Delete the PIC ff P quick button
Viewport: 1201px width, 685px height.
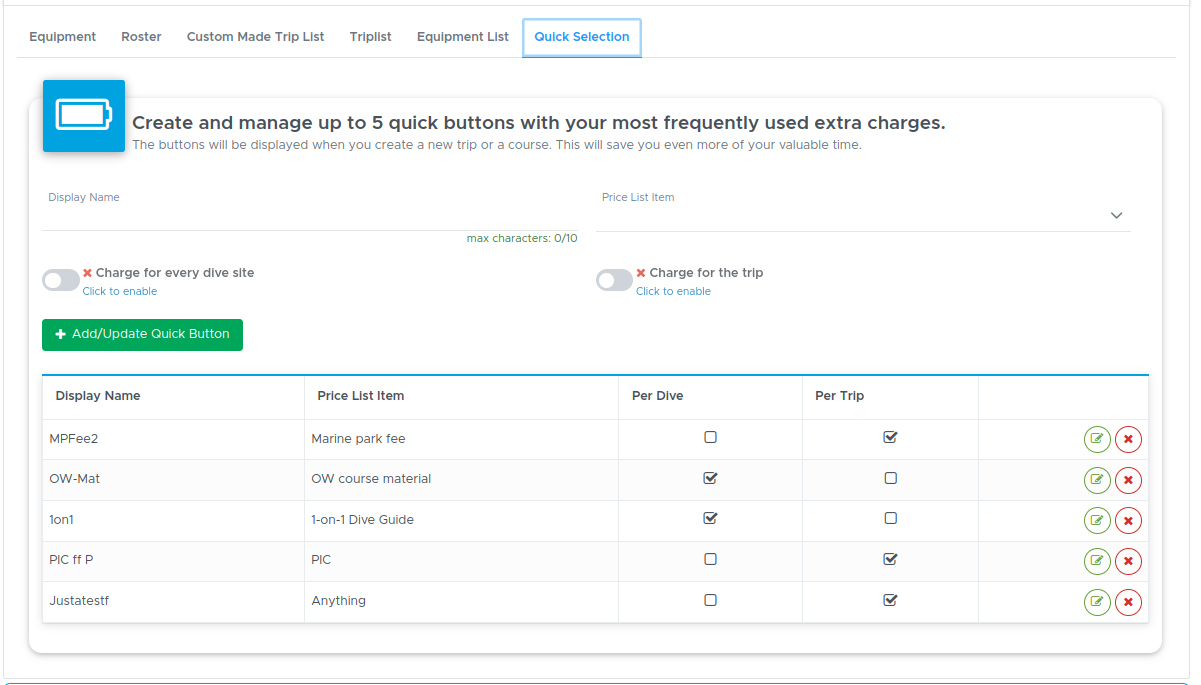tap(1128, 562)
